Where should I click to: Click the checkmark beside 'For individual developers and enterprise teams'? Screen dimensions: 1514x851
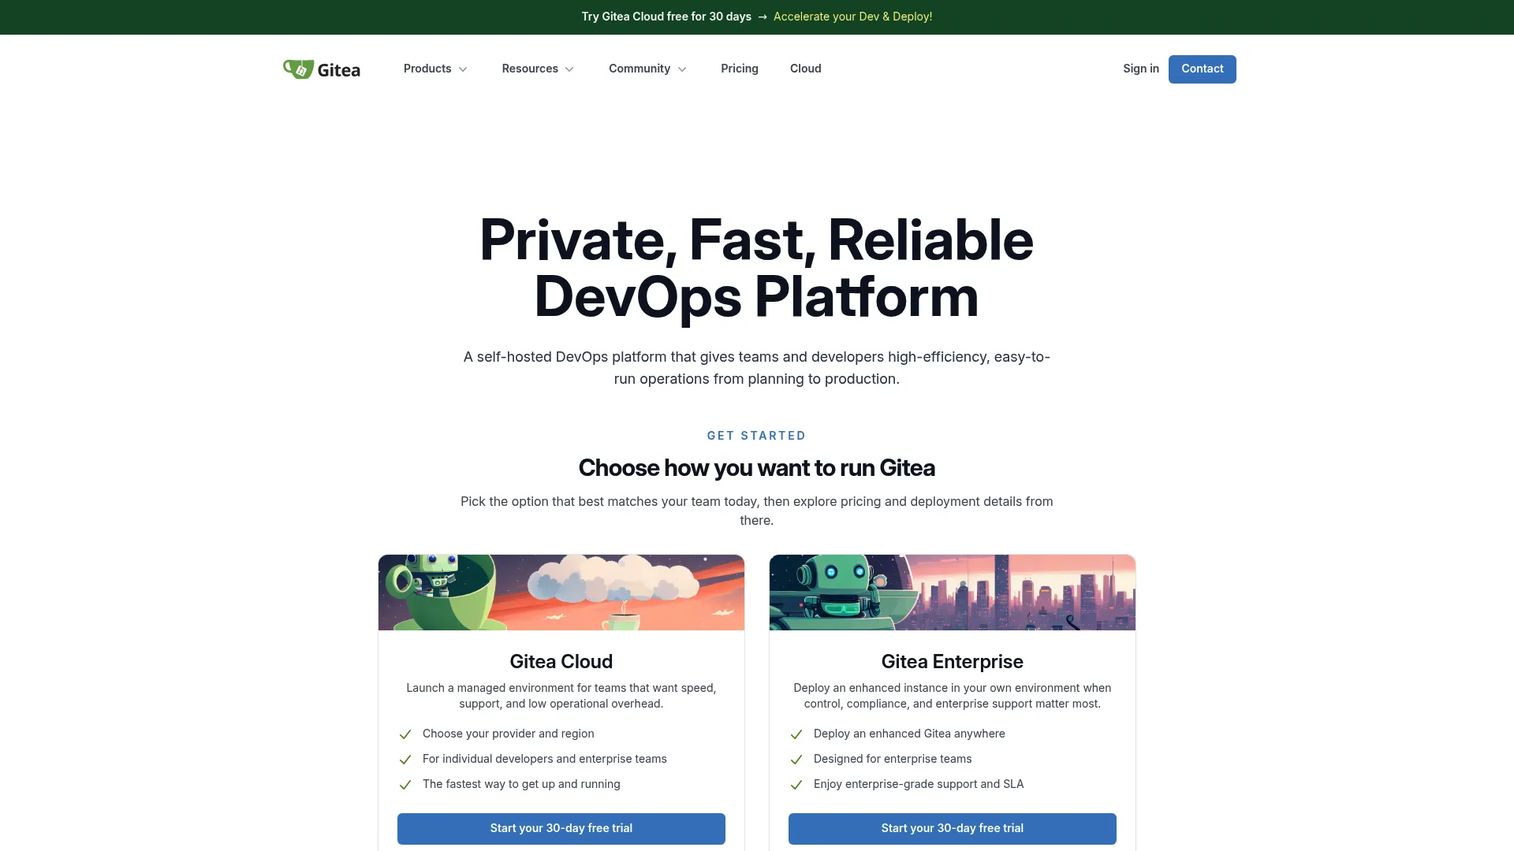click(405, 760)
